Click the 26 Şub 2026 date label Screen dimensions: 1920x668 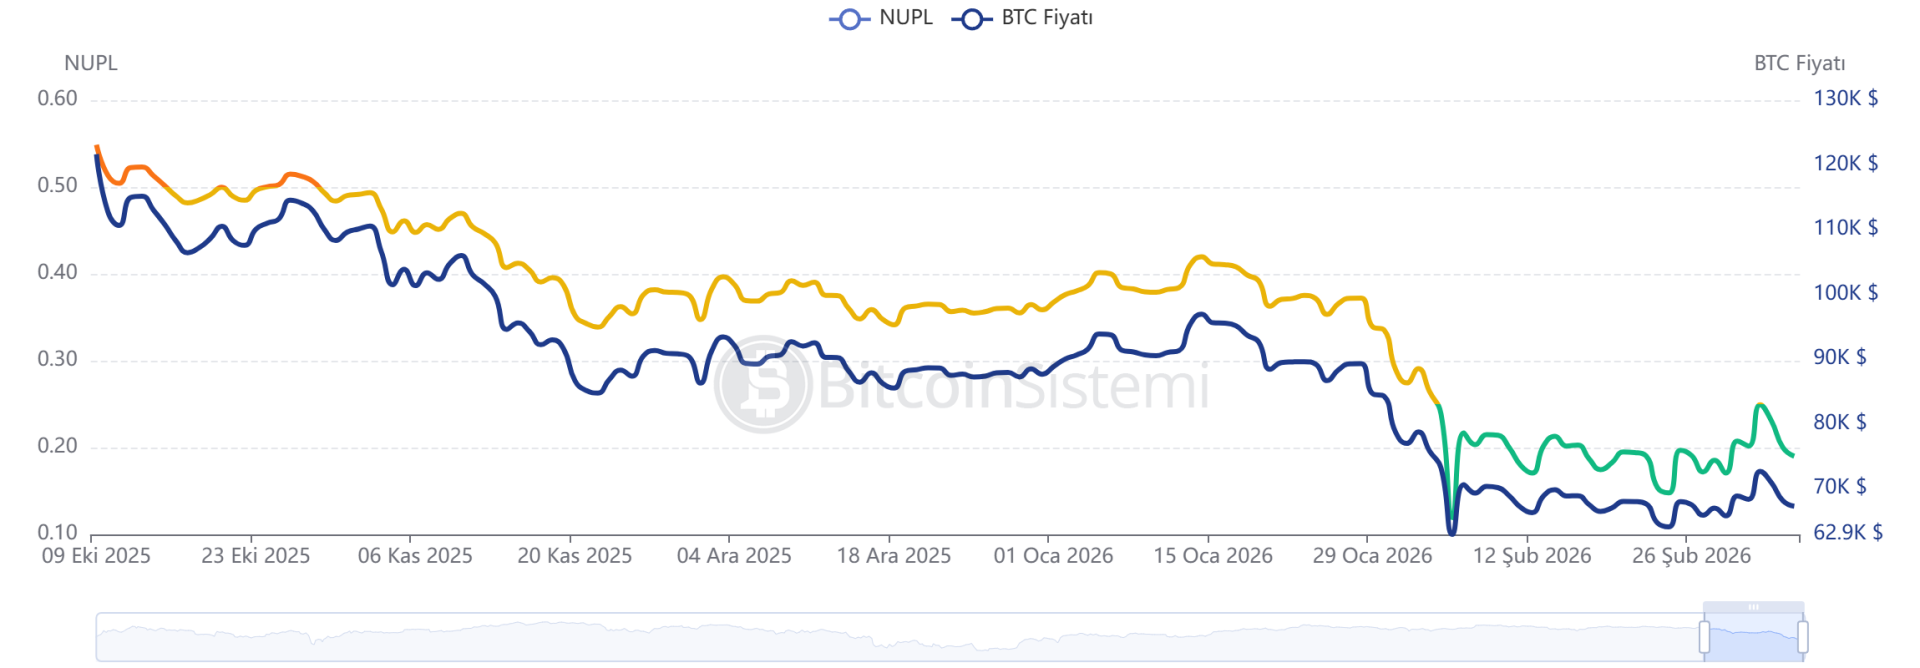click(1691, 556)
